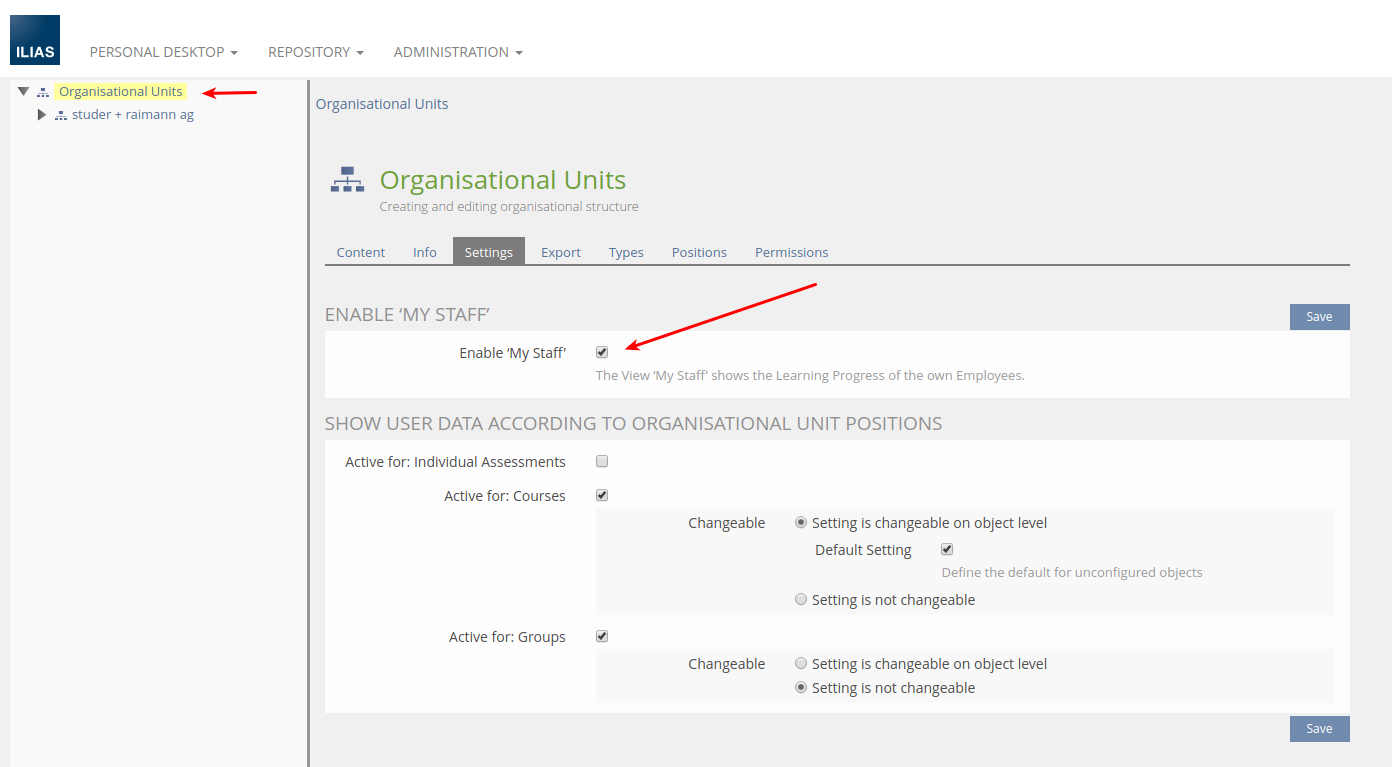The image size is (1392, 767).
Task: Expand the studer + raimann ag node
Action: 41,115
